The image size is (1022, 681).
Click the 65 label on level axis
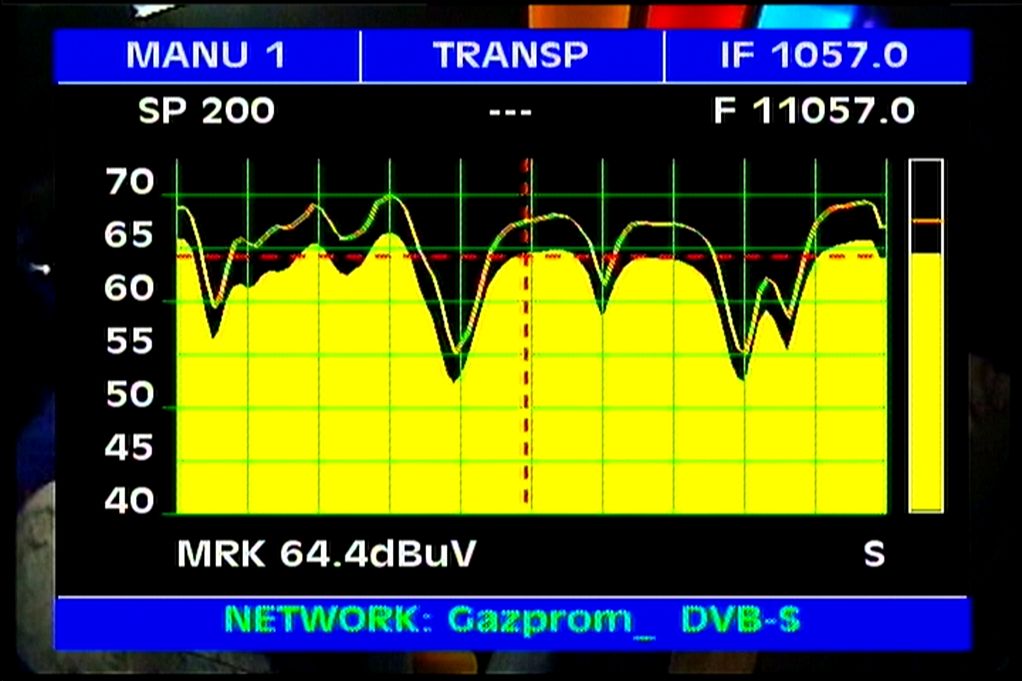(130, 236)
